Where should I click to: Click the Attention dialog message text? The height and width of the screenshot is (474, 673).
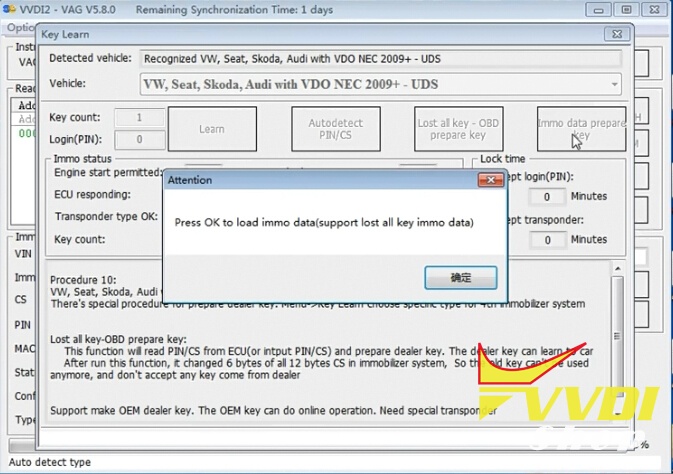click(x=324, y=222)
